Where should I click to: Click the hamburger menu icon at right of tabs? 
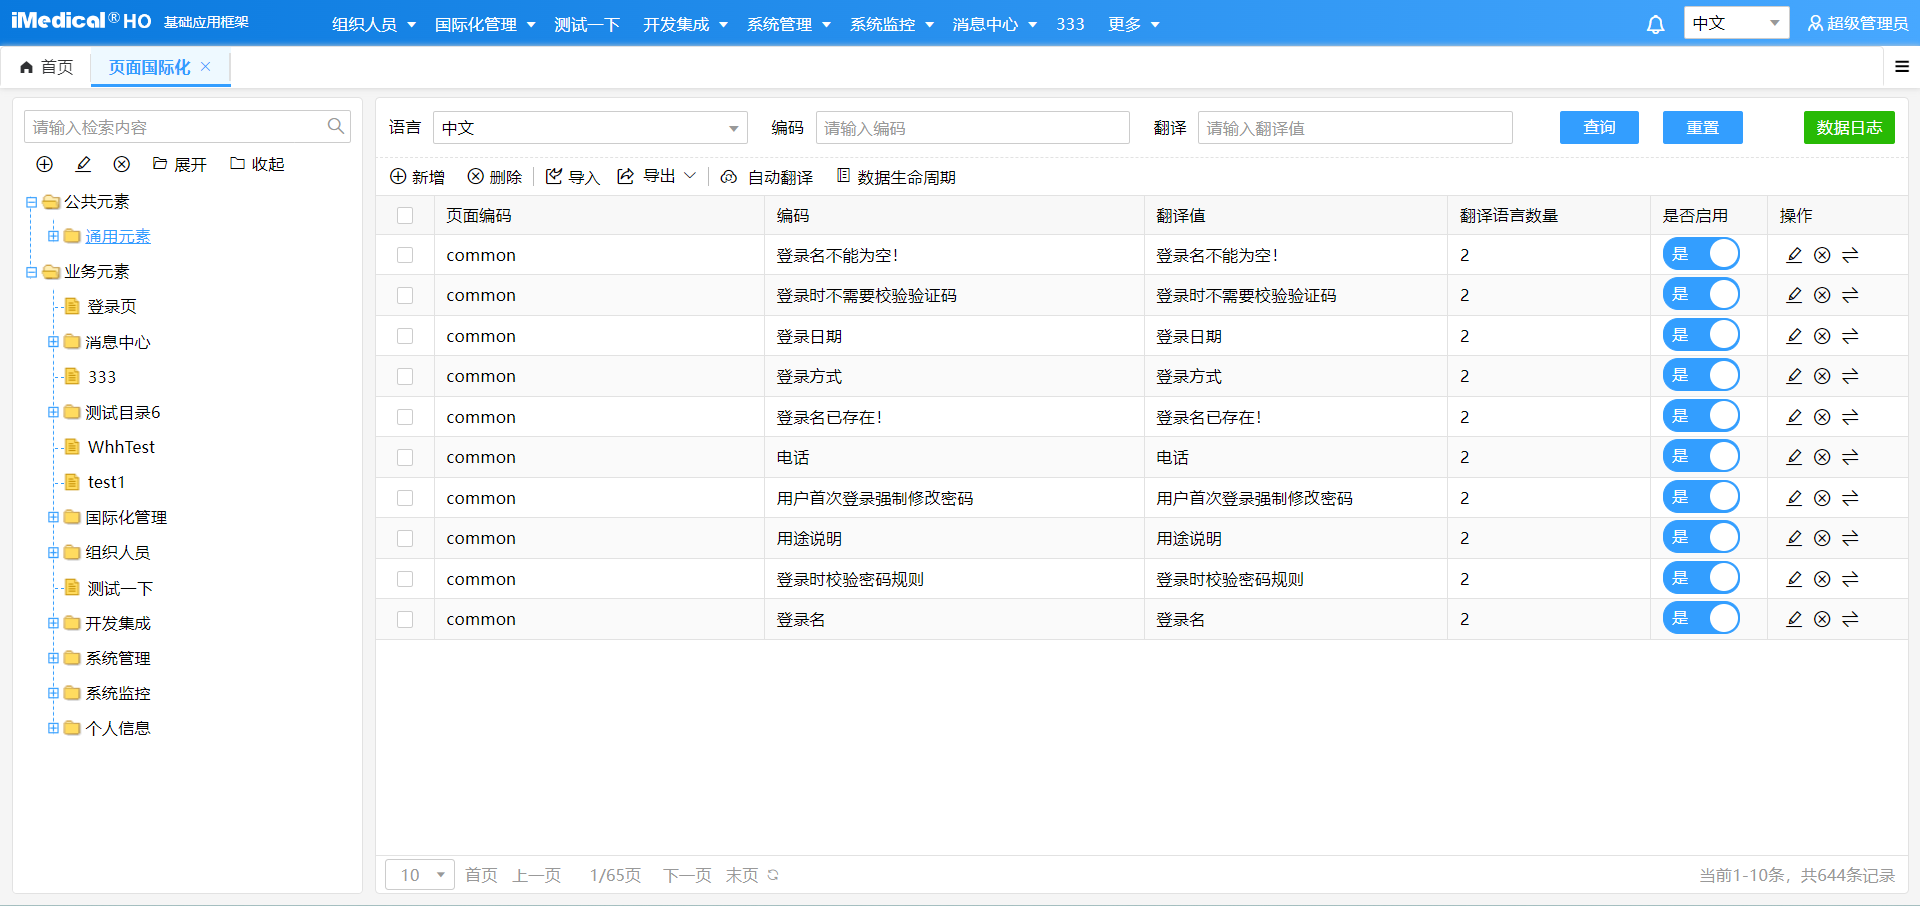[1902, 67]
